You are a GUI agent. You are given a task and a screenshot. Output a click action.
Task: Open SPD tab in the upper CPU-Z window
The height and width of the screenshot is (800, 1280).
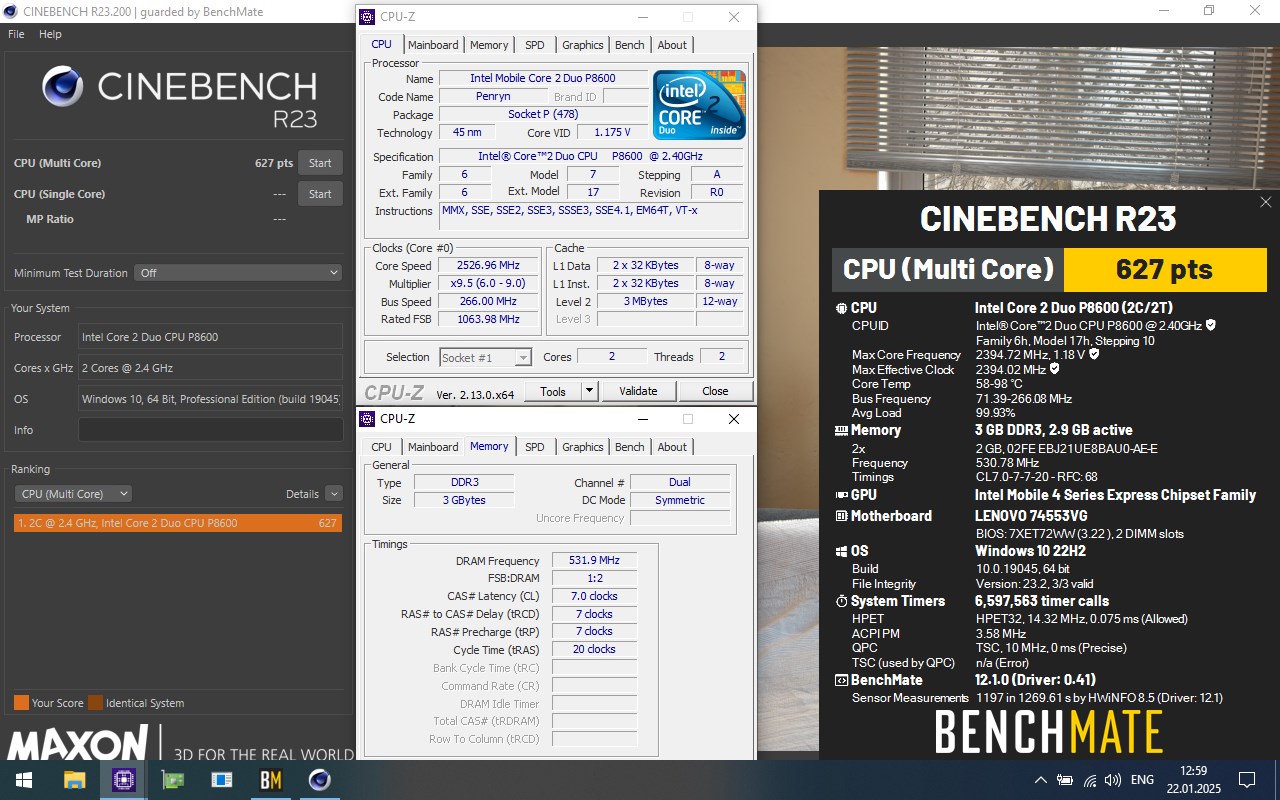pos(535,45)
